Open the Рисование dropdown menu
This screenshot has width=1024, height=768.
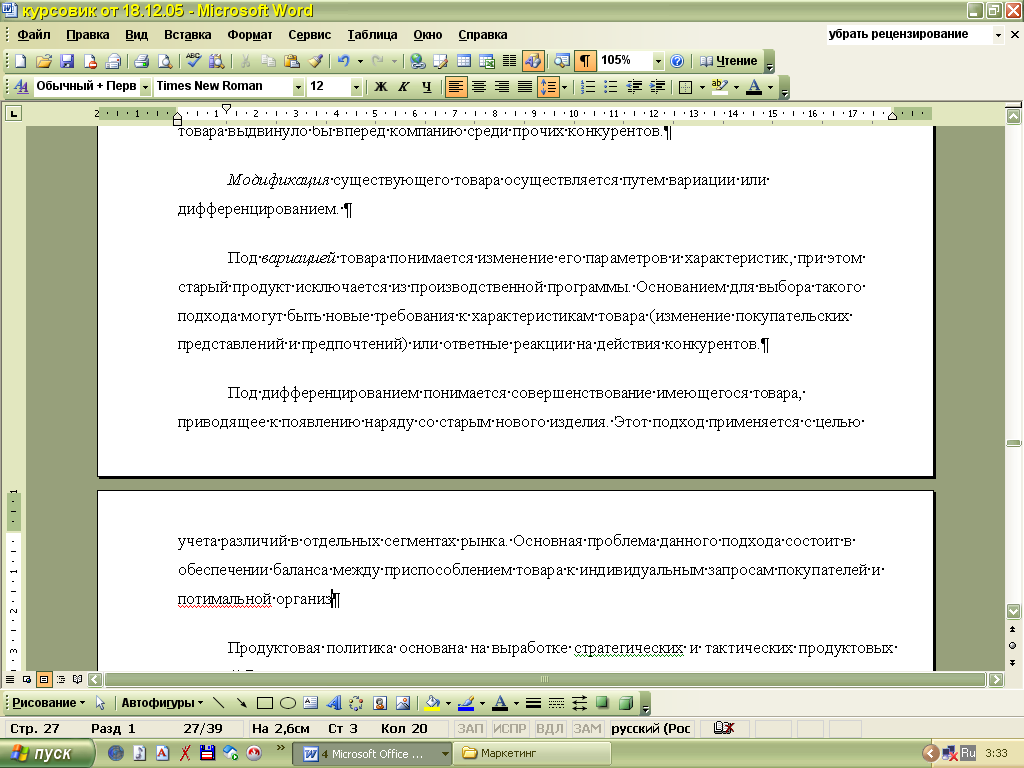(49, 703)
